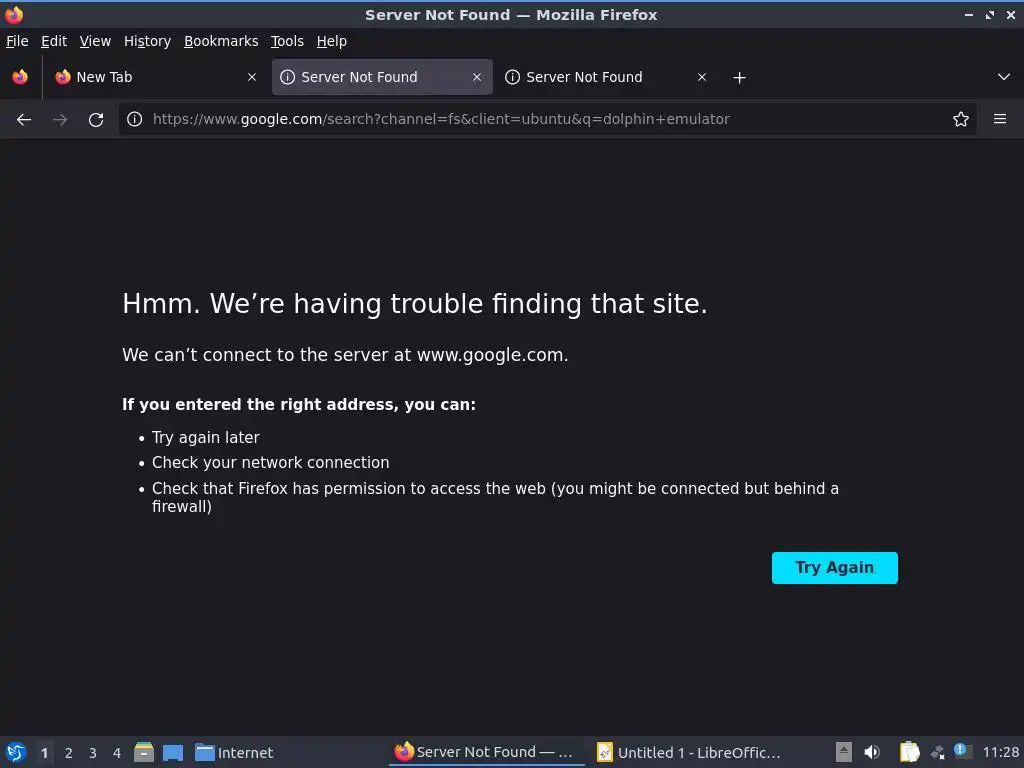1024x768 pixels.
Task: Open the Bookmarks menu
Action: click(221, 41)
